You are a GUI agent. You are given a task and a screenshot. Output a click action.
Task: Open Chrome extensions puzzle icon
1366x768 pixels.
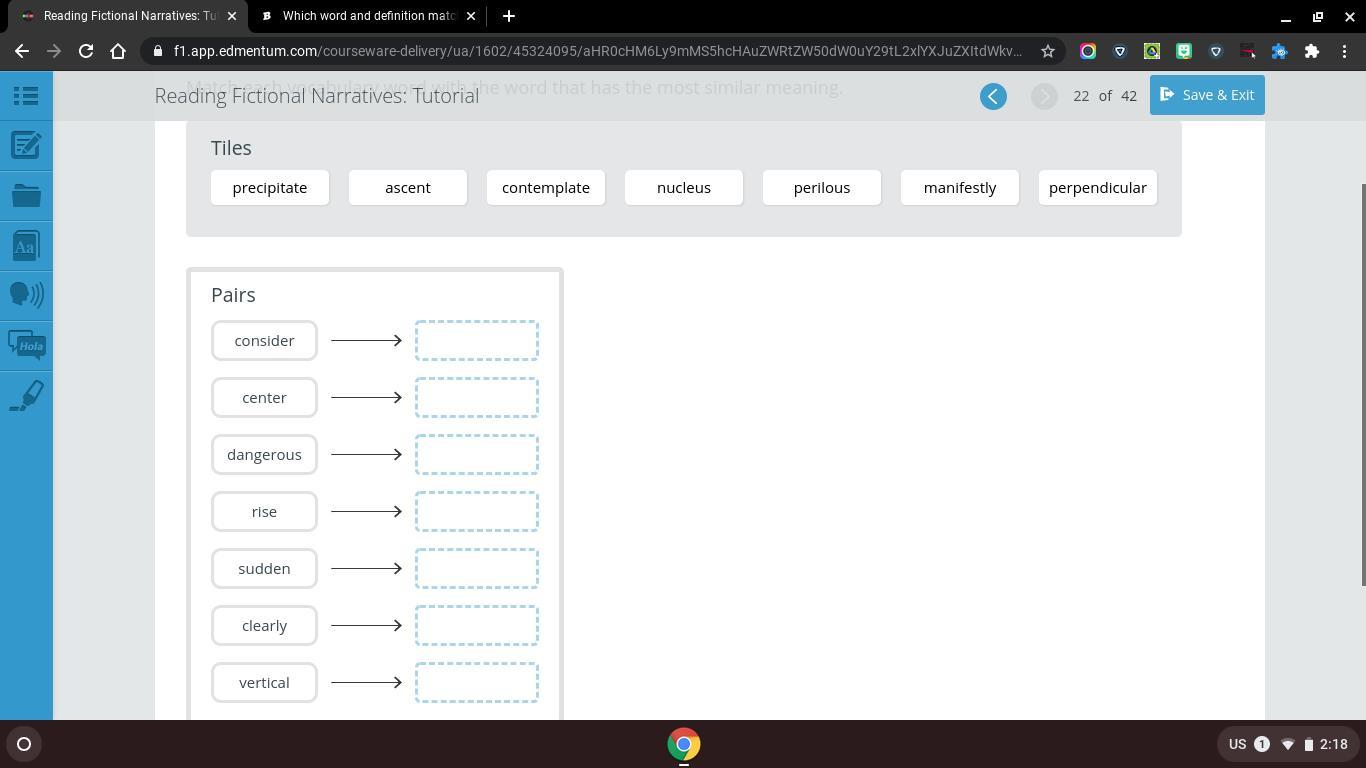(1312, 51)
